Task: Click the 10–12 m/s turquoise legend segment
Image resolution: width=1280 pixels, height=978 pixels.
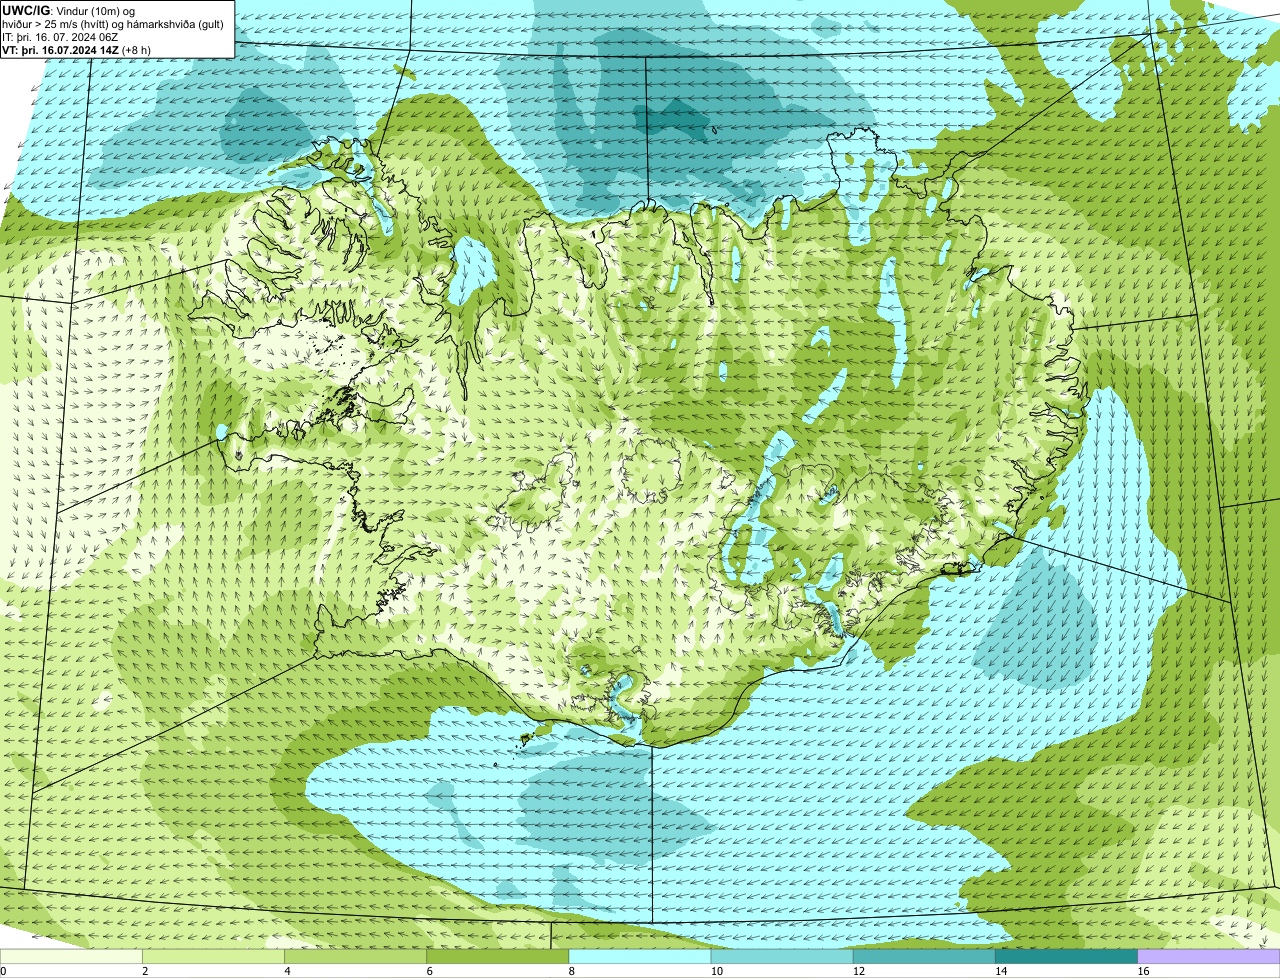Action: tap(782, 957)
